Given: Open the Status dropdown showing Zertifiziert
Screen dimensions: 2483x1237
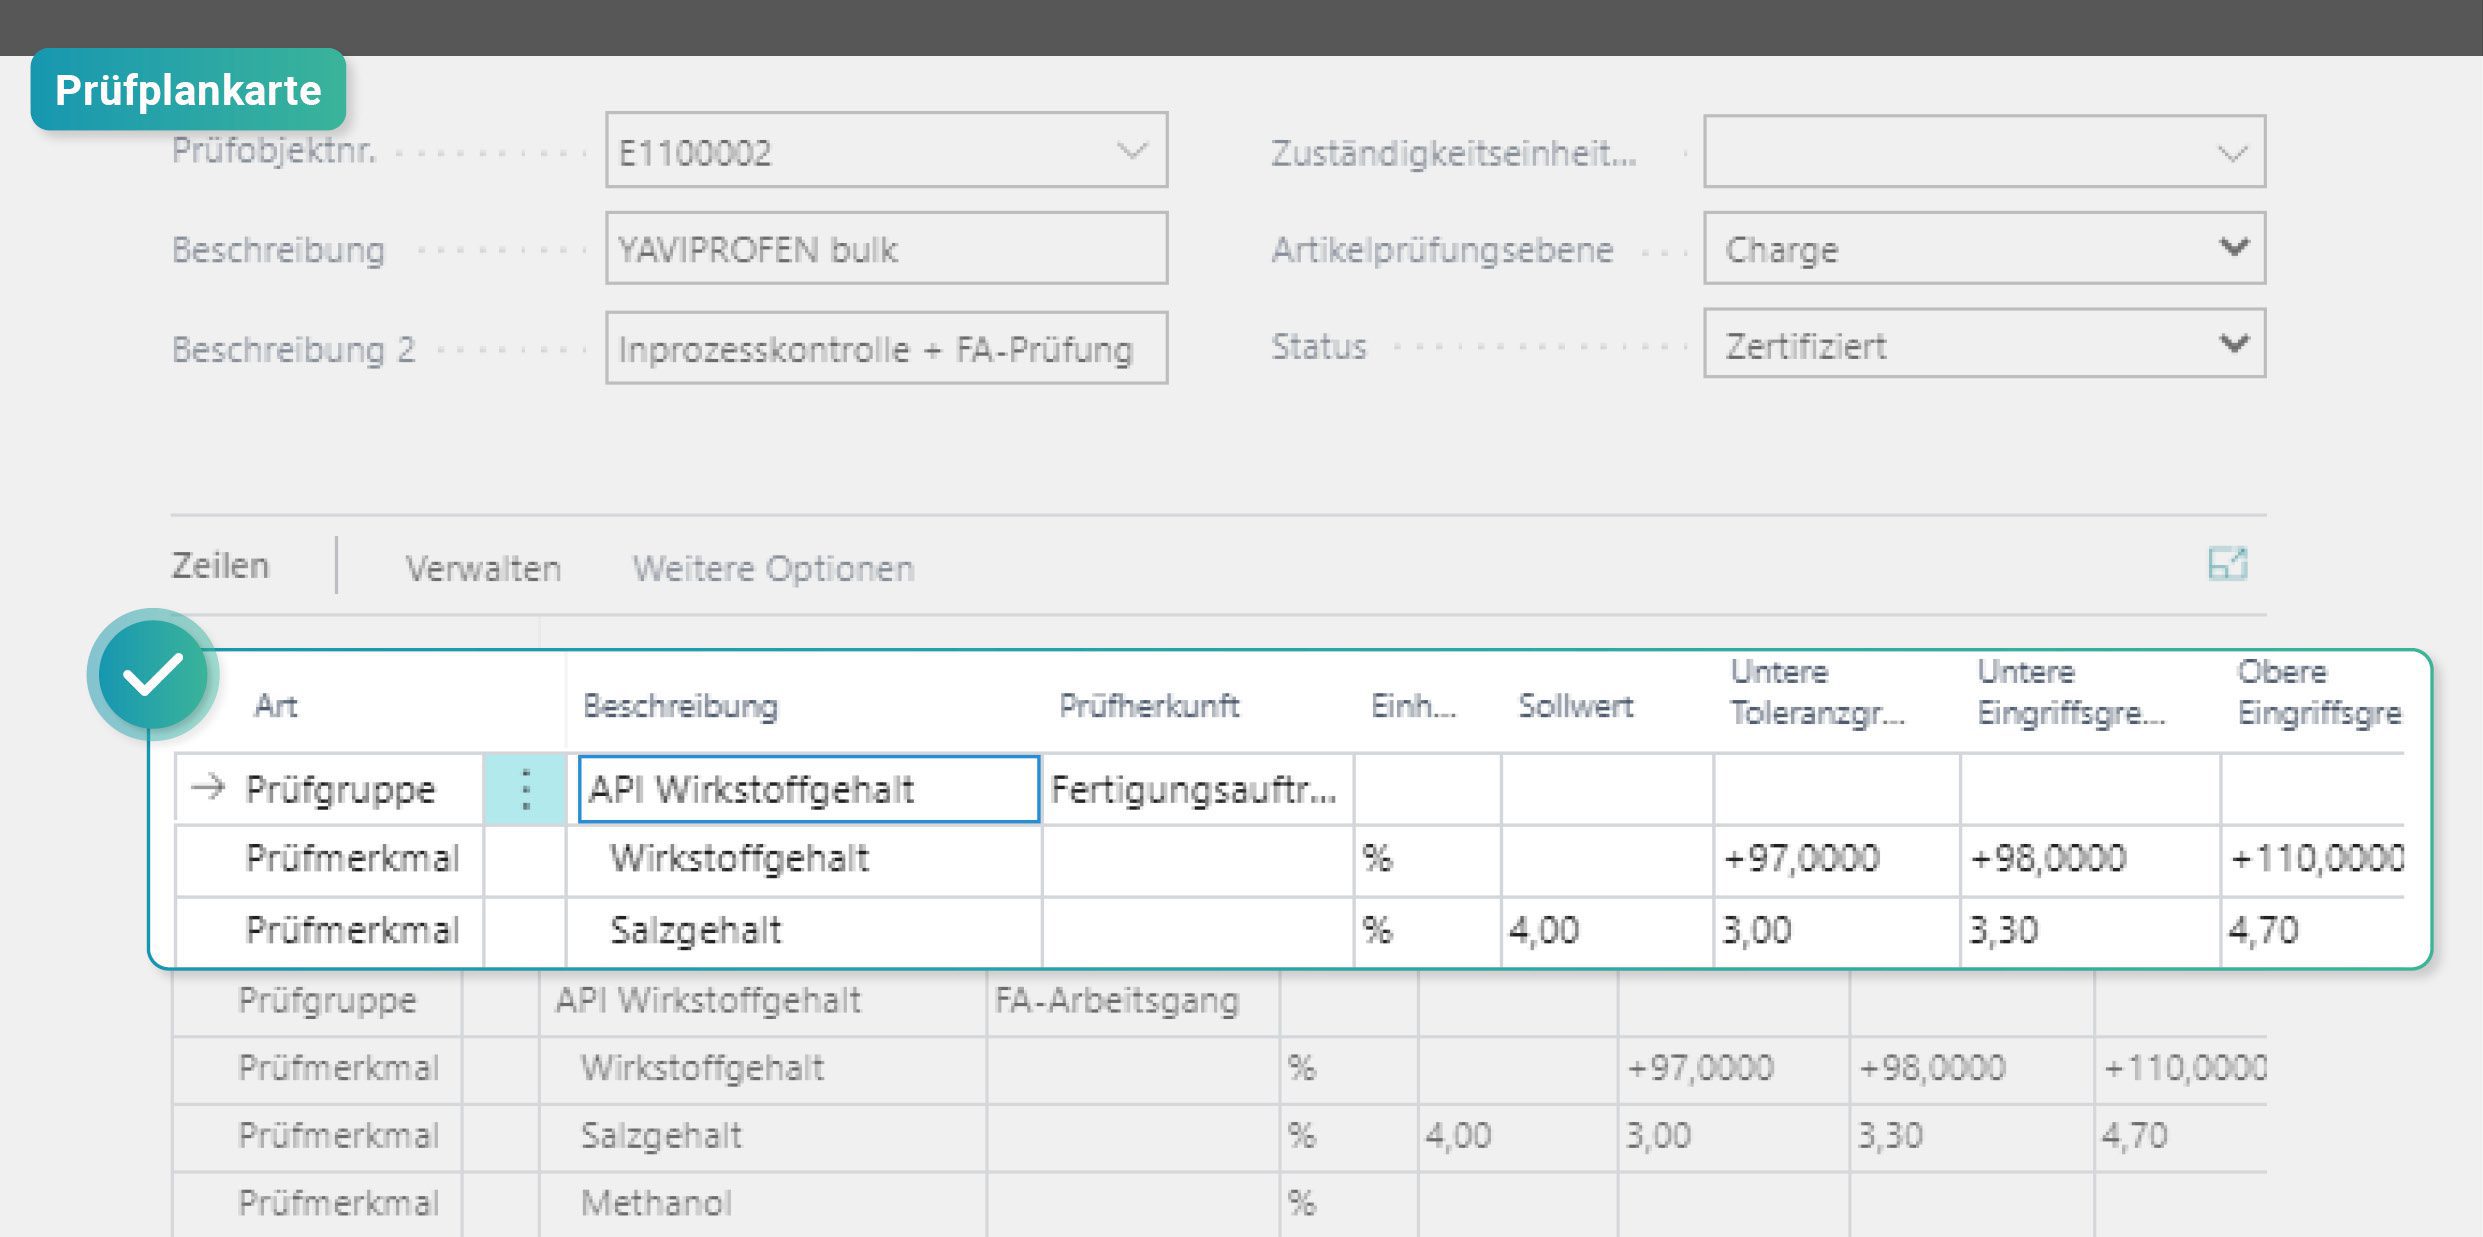Looking at the screenshot, I should 1984,344.
